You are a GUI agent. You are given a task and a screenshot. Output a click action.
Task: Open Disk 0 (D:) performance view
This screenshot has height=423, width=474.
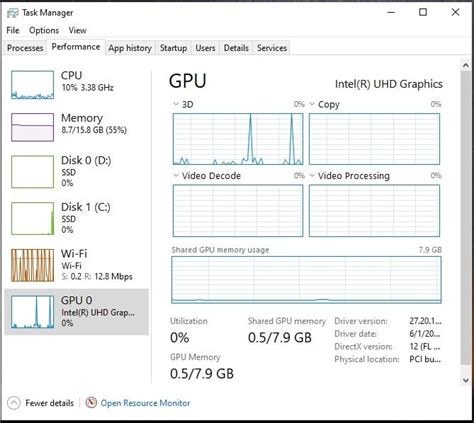pos(76,172)
